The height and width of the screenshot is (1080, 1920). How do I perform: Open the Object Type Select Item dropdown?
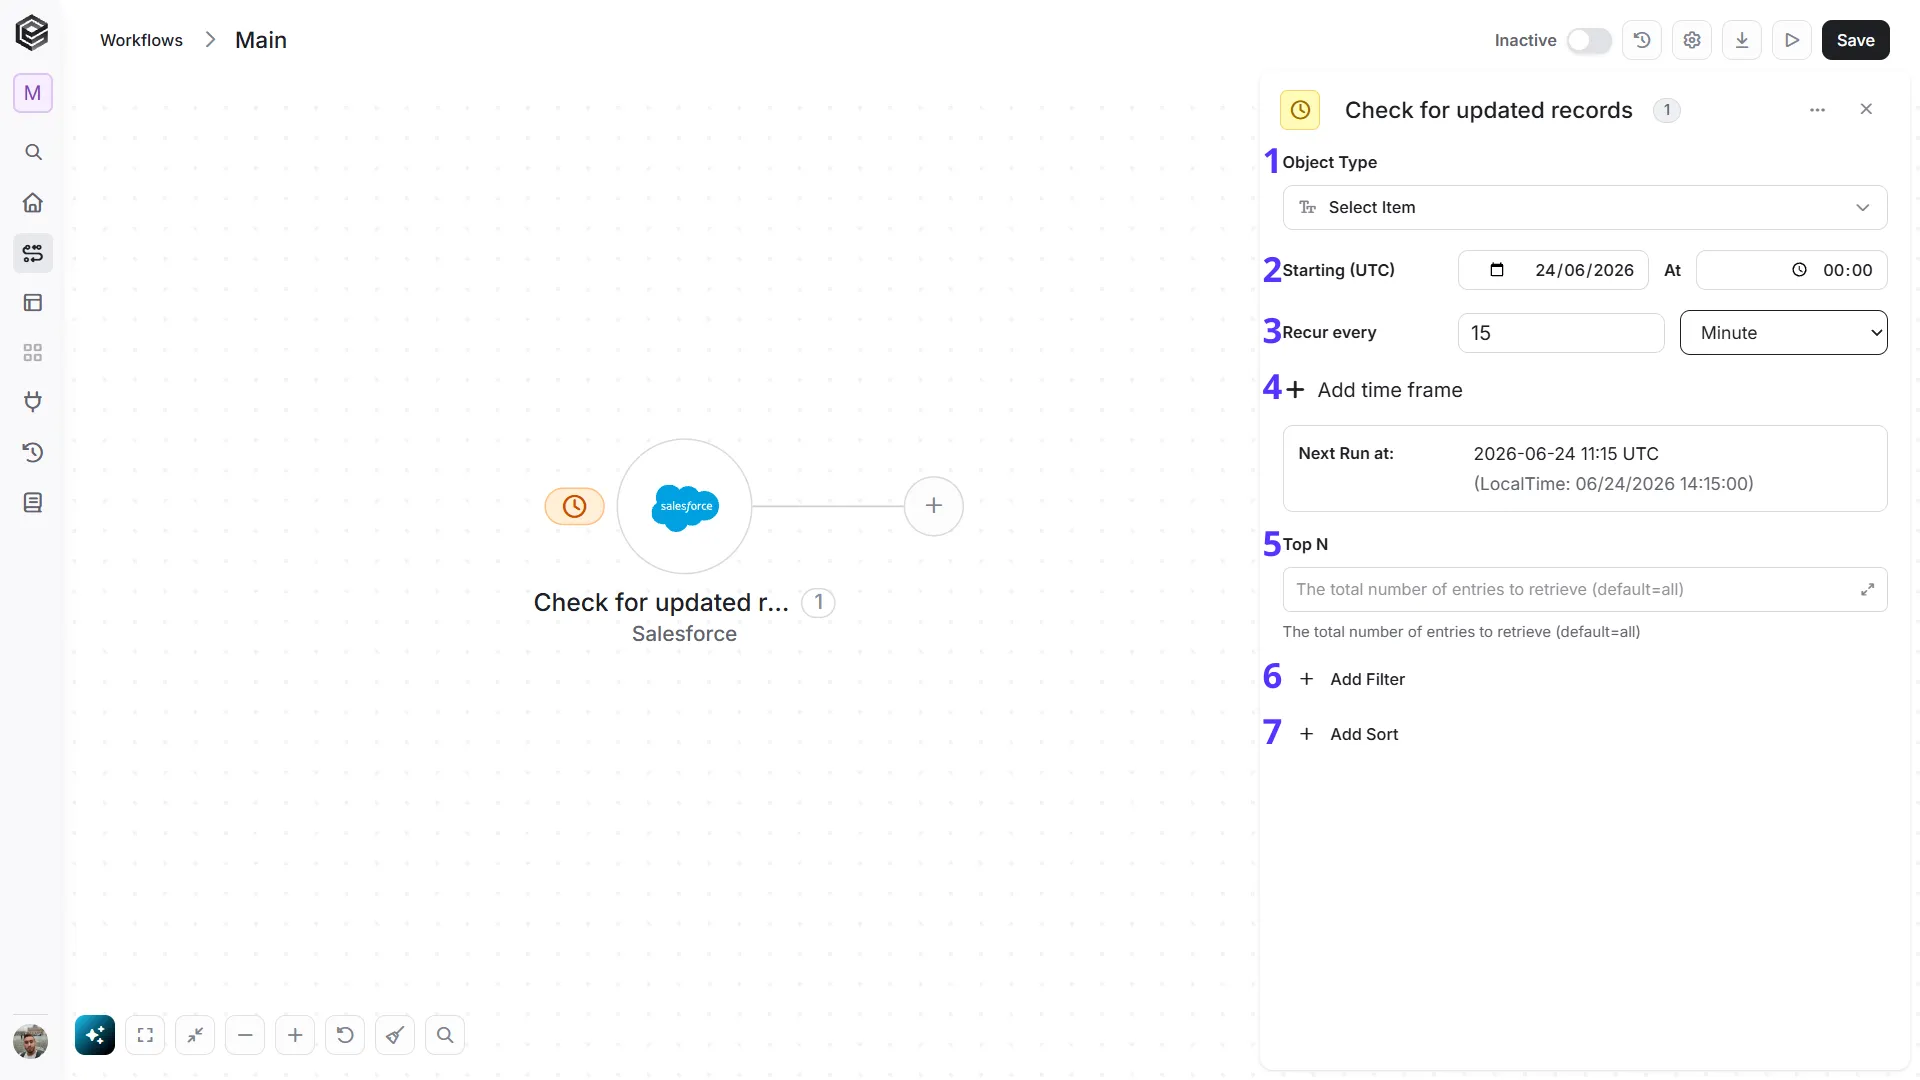click(x=1585, y=207)
